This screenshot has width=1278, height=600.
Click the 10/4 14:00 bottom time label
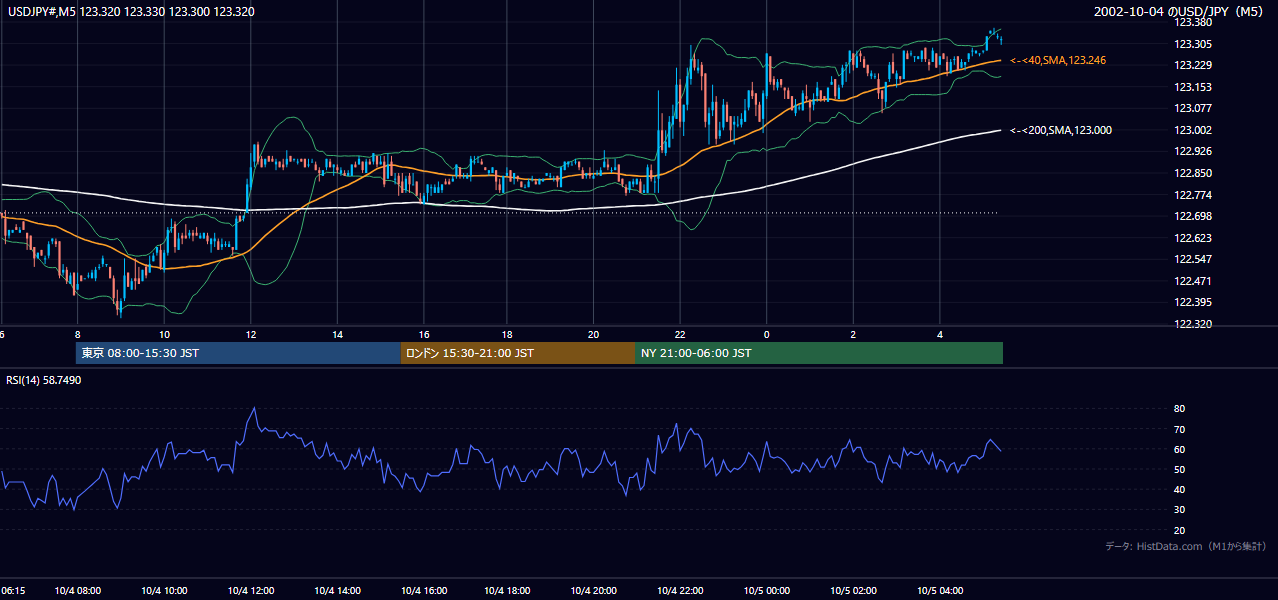pos(337,591)
